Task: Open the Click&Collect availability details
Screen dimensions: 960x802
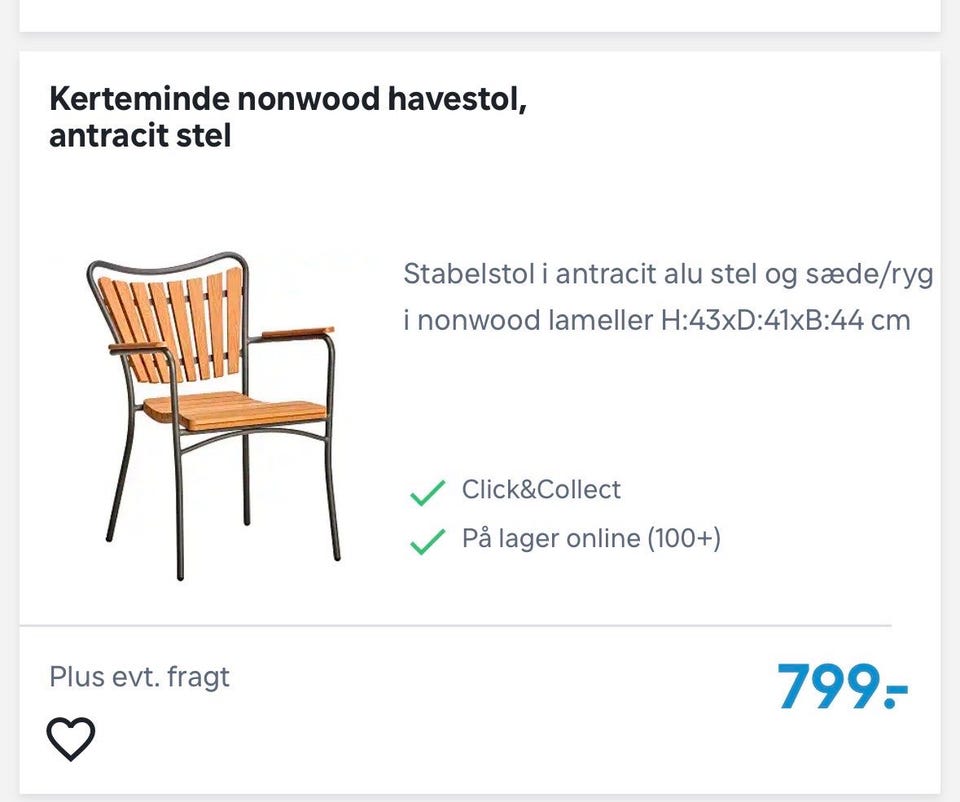Action: [x=541, y=490]
